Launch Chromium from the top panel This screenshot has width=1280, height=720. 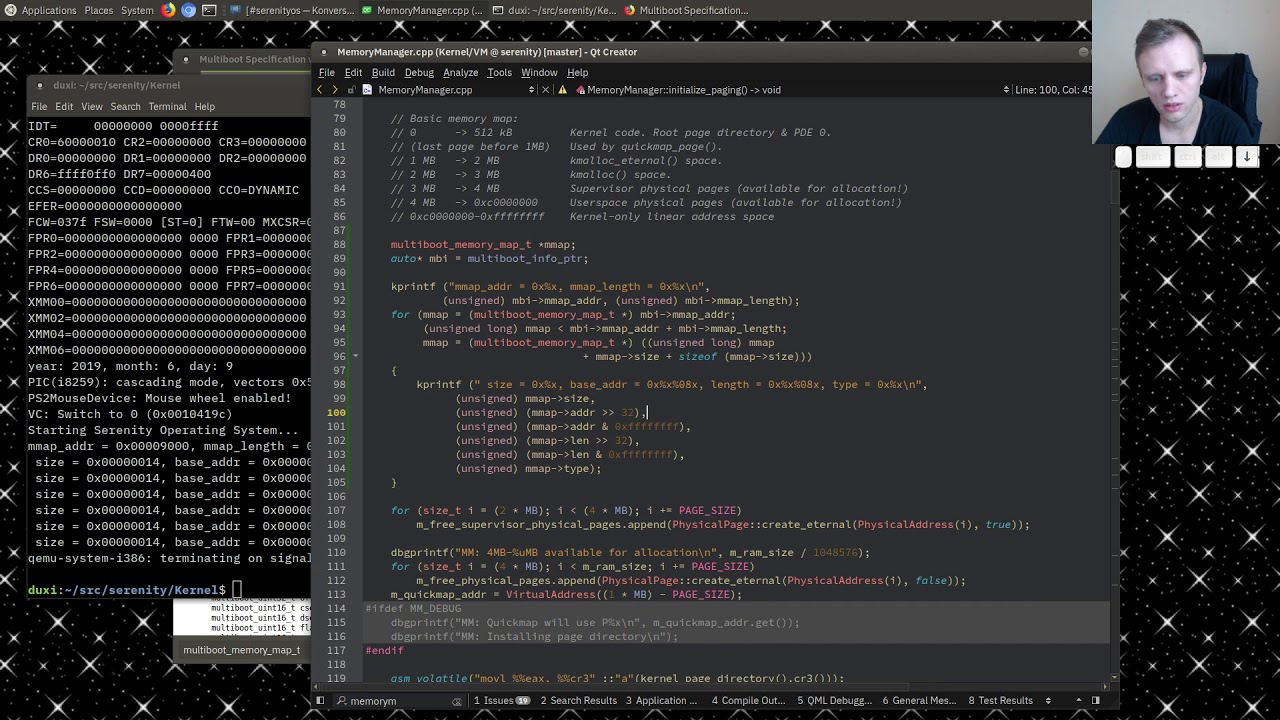188,10
